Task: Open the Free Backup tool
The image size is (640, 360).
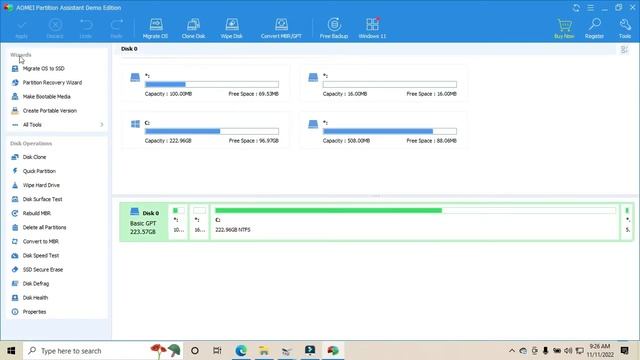Action: tap(334, 28)
